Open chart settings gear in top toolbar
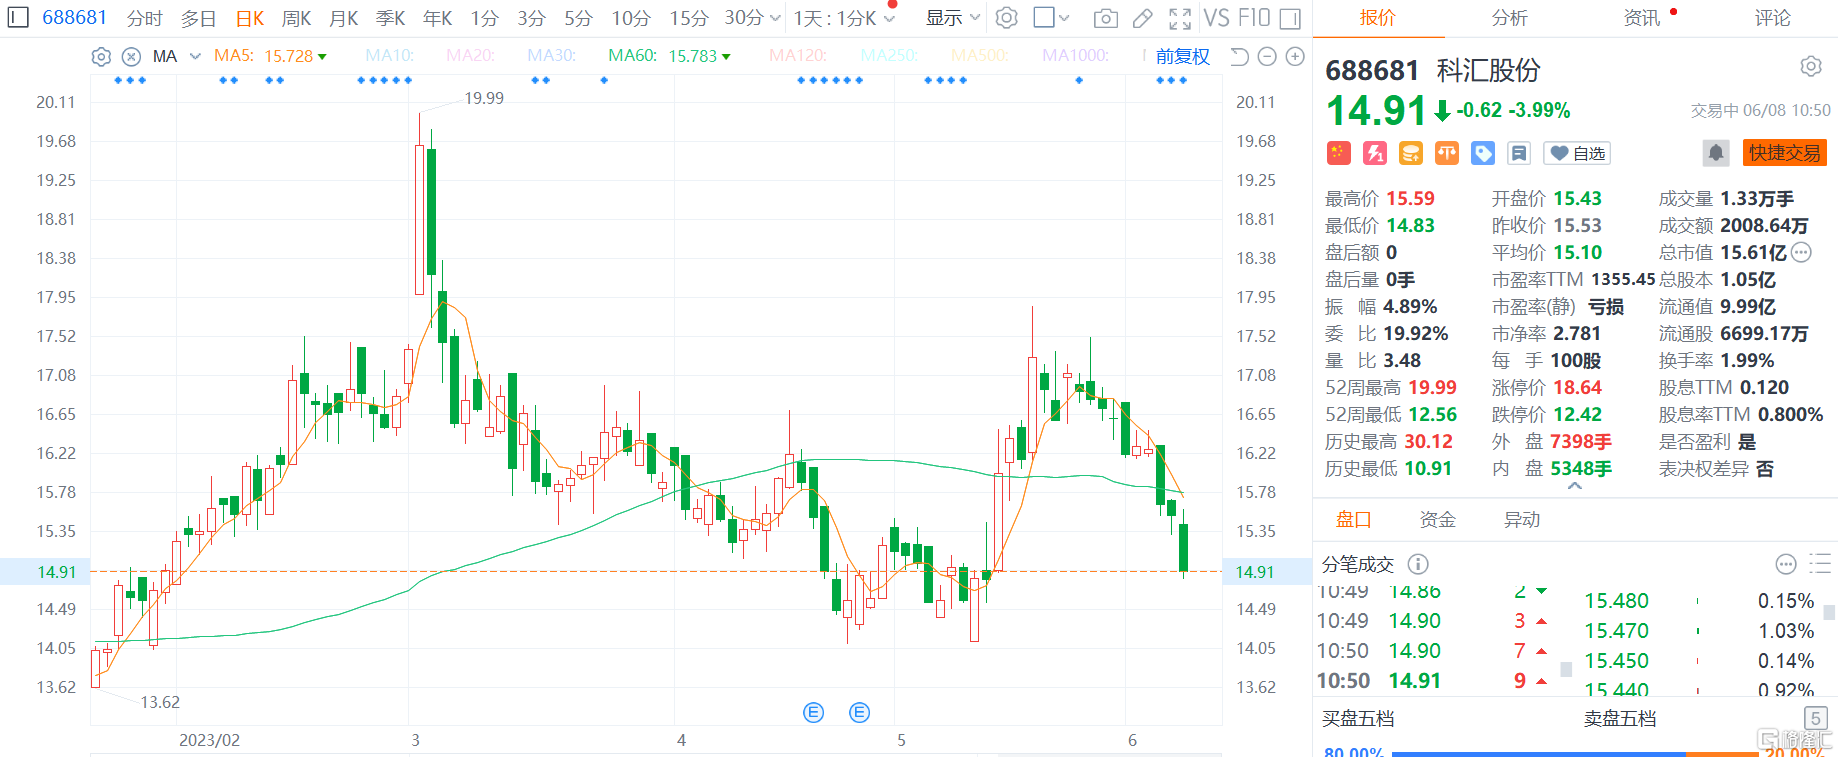Viewport: 1839px width, 757px height. 1007,18
